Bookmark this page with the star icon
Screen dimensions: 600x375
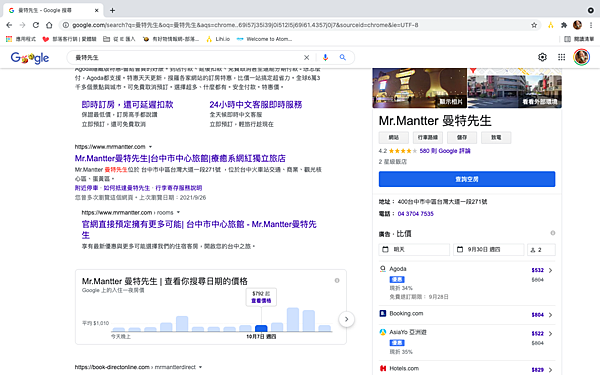(534, 25)
